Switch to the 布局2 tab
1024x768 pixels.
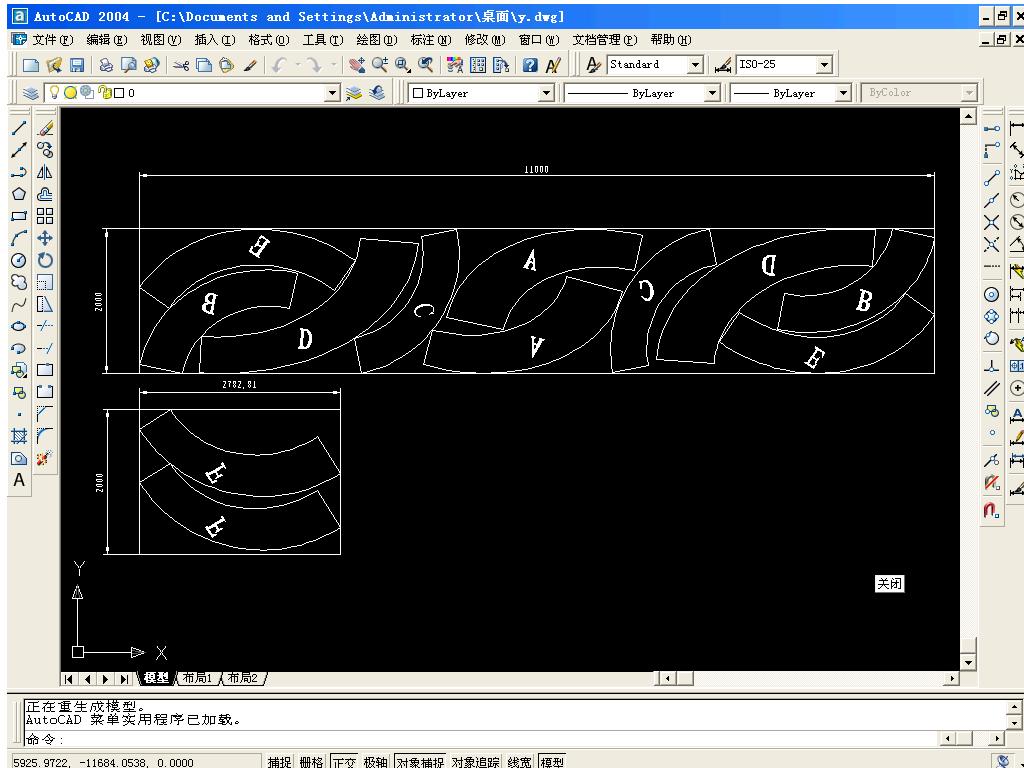[242, 678]
